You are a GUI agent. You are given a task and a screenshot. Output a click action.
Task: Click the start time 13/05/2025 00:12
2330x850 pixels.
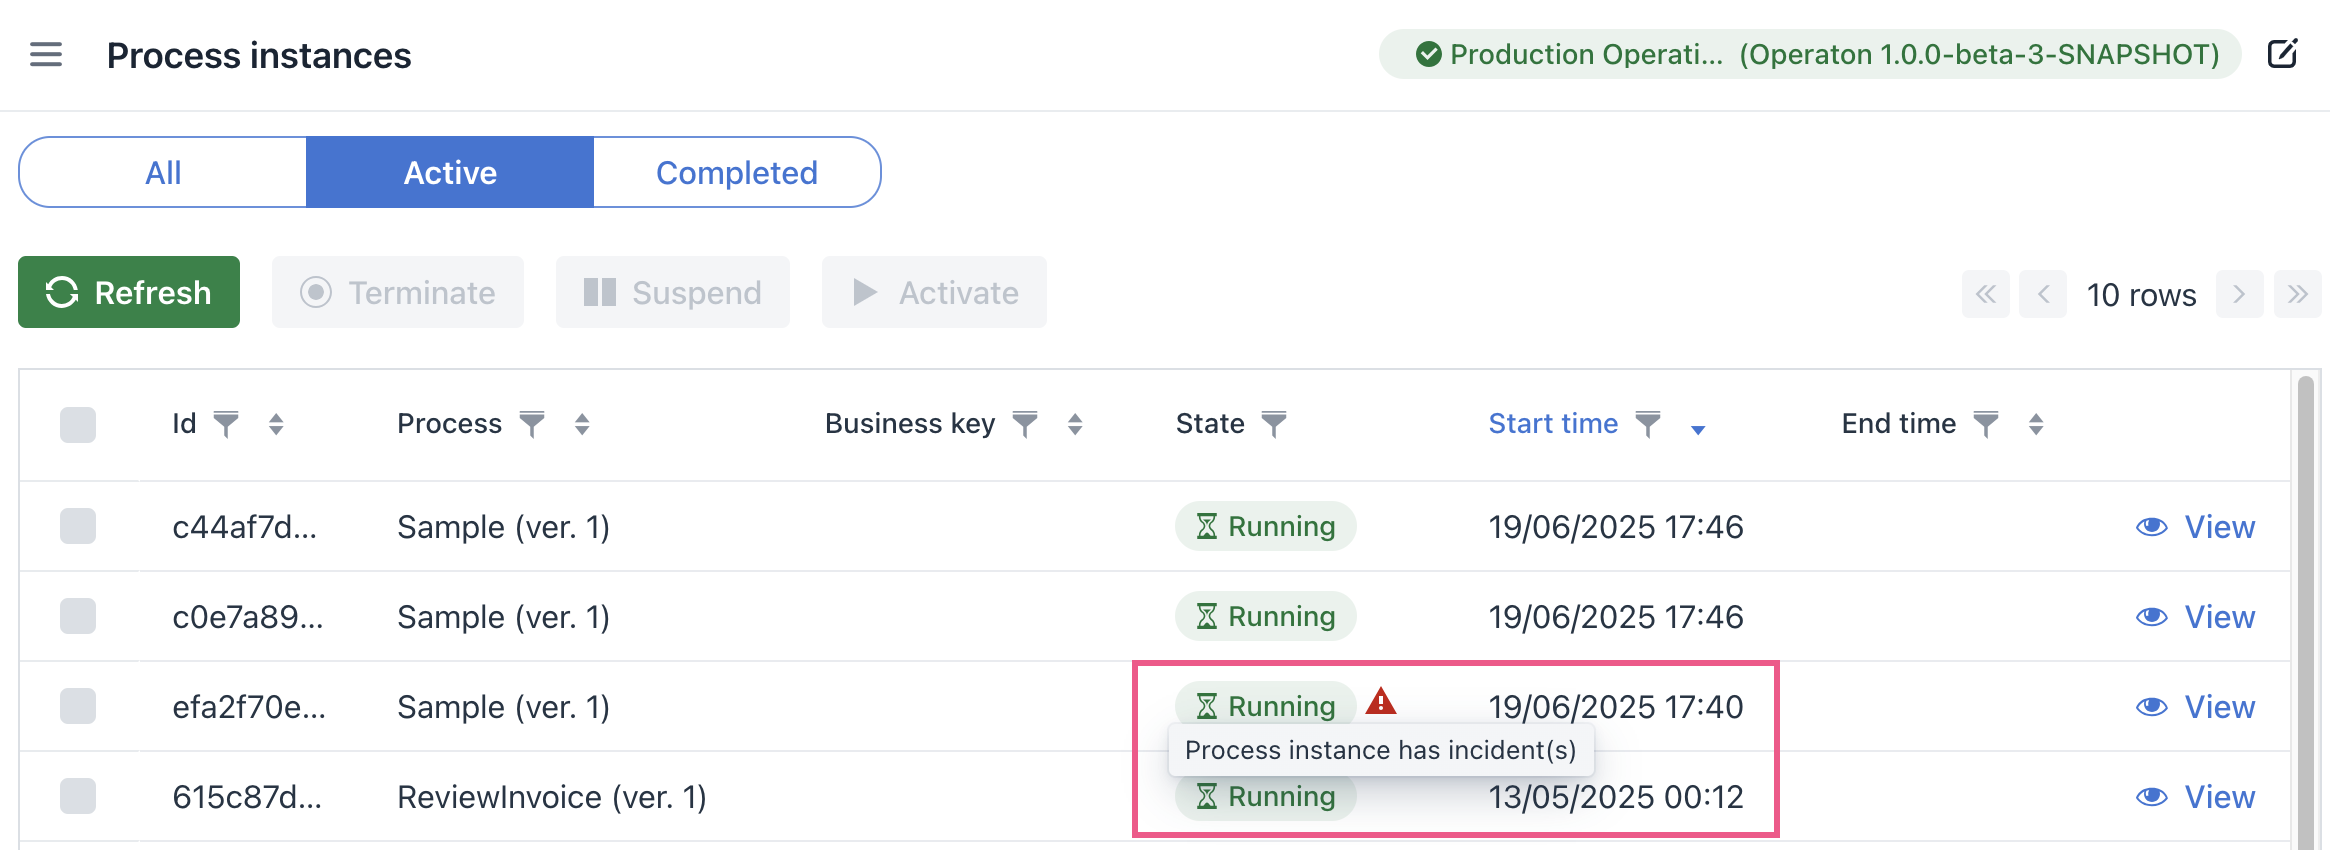[x=1616, y=797]
